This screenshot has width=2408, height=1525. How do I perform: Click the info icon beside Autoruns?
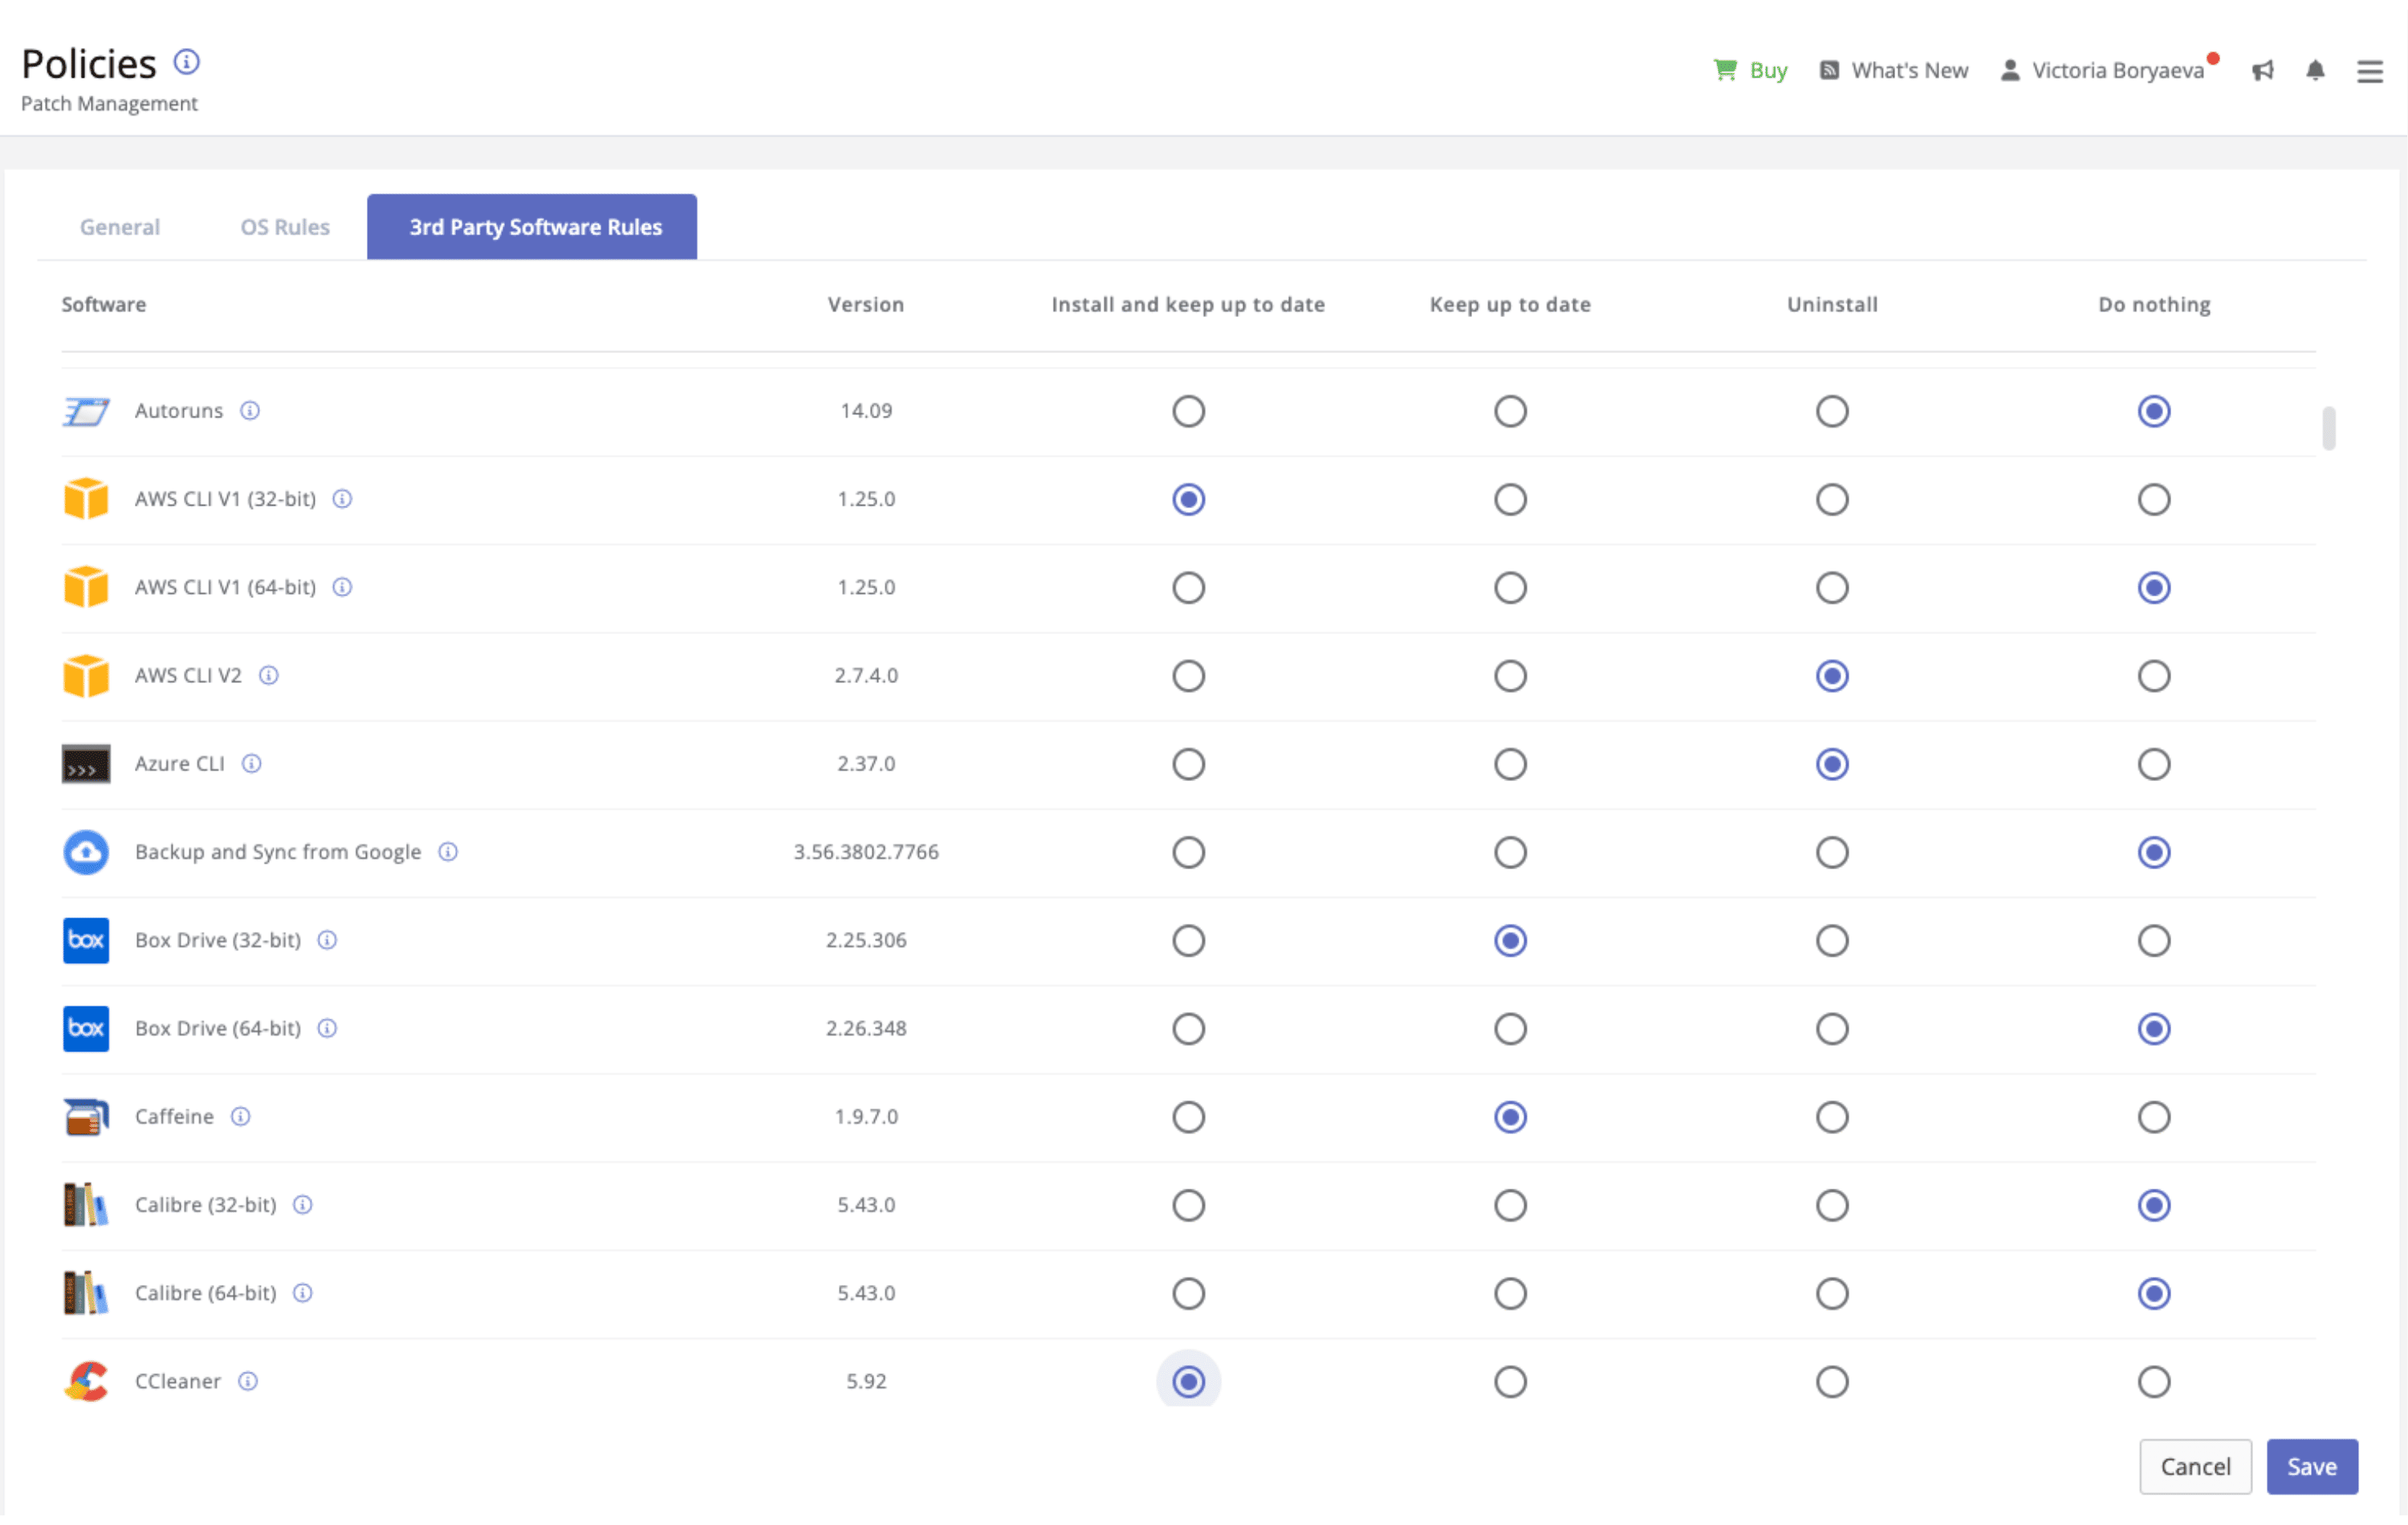[x=250, y=411]
